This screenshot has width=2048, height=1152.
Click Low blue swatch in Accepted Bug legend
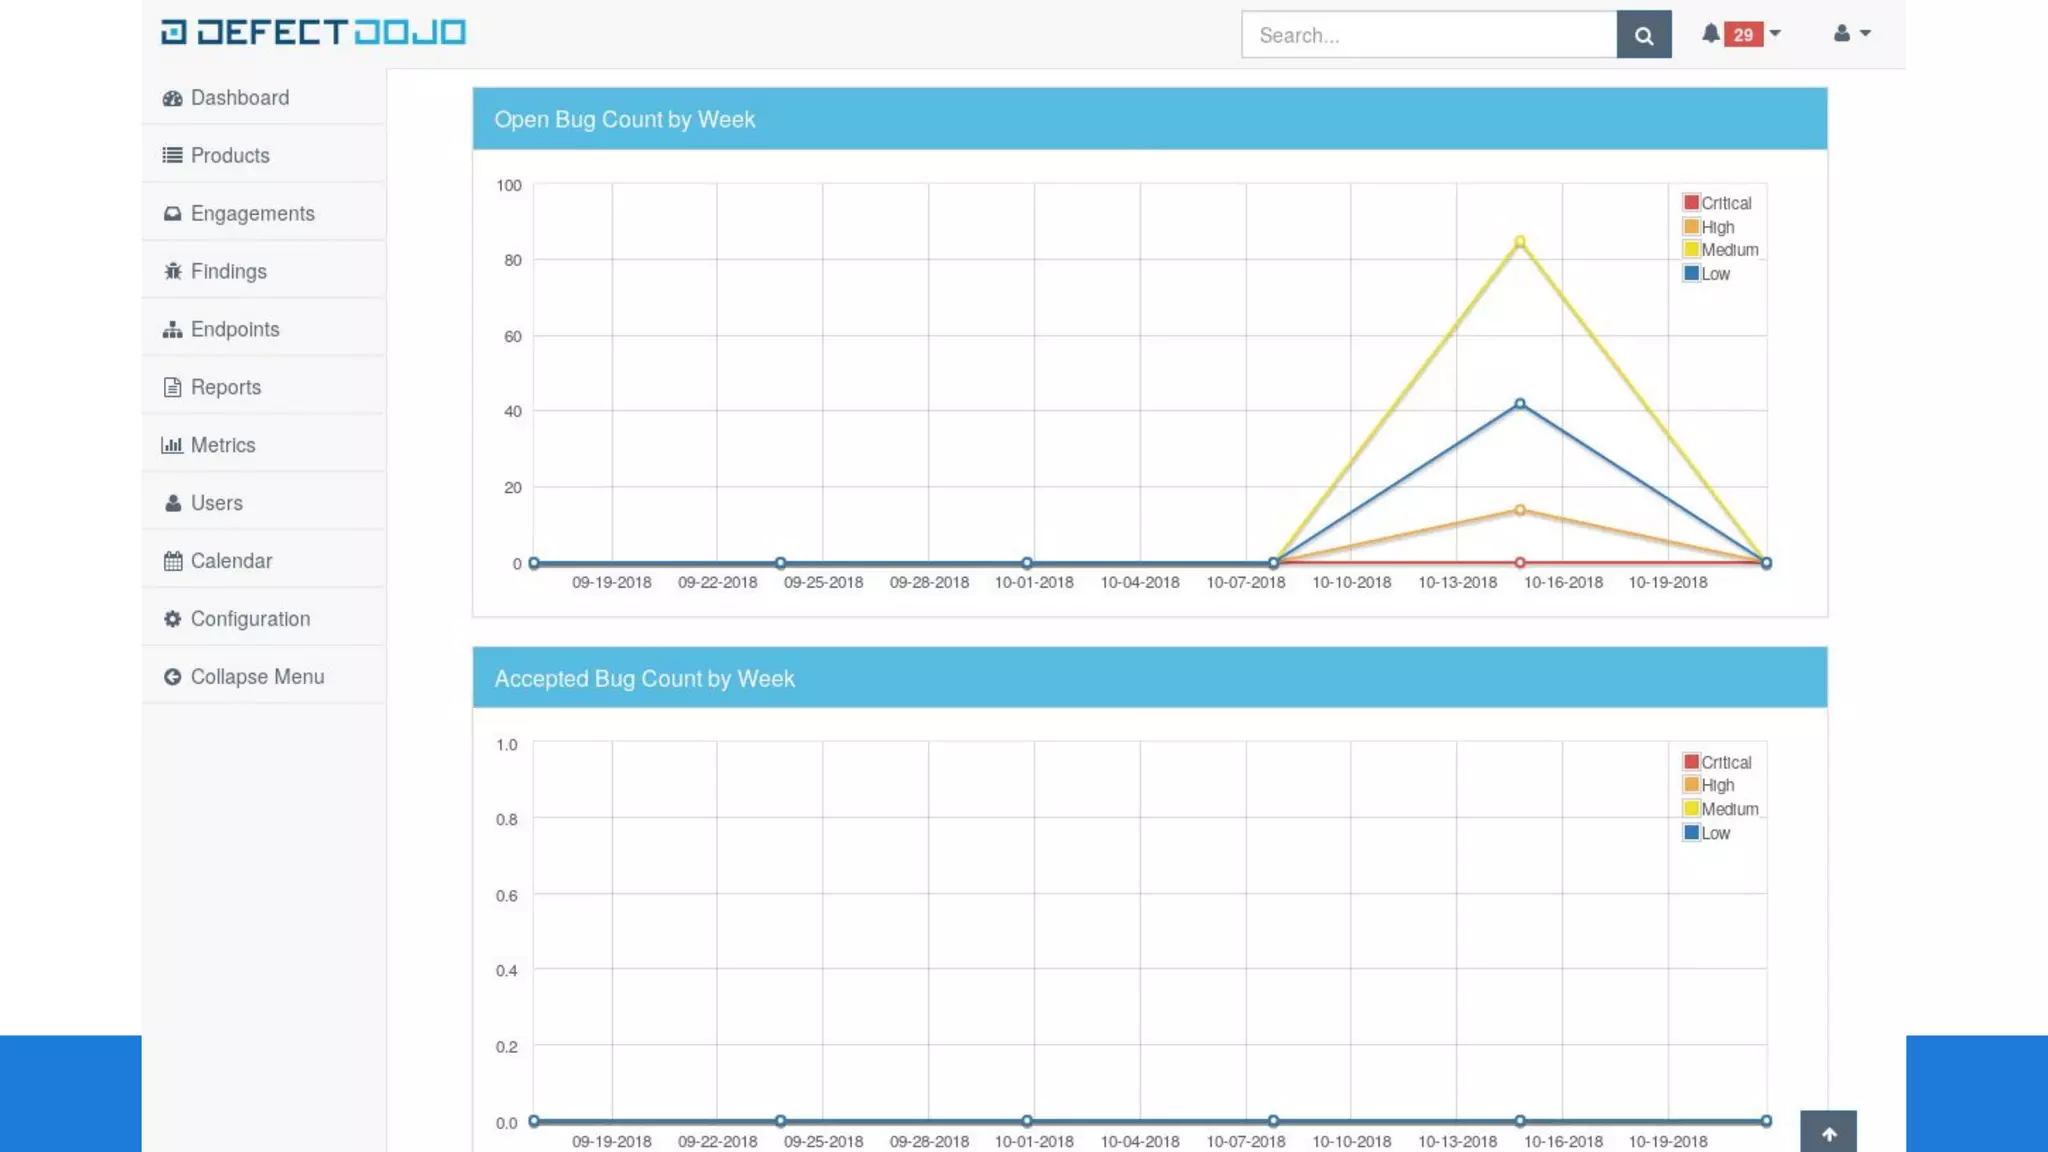pyautogui.click(x=1691, y=833)
